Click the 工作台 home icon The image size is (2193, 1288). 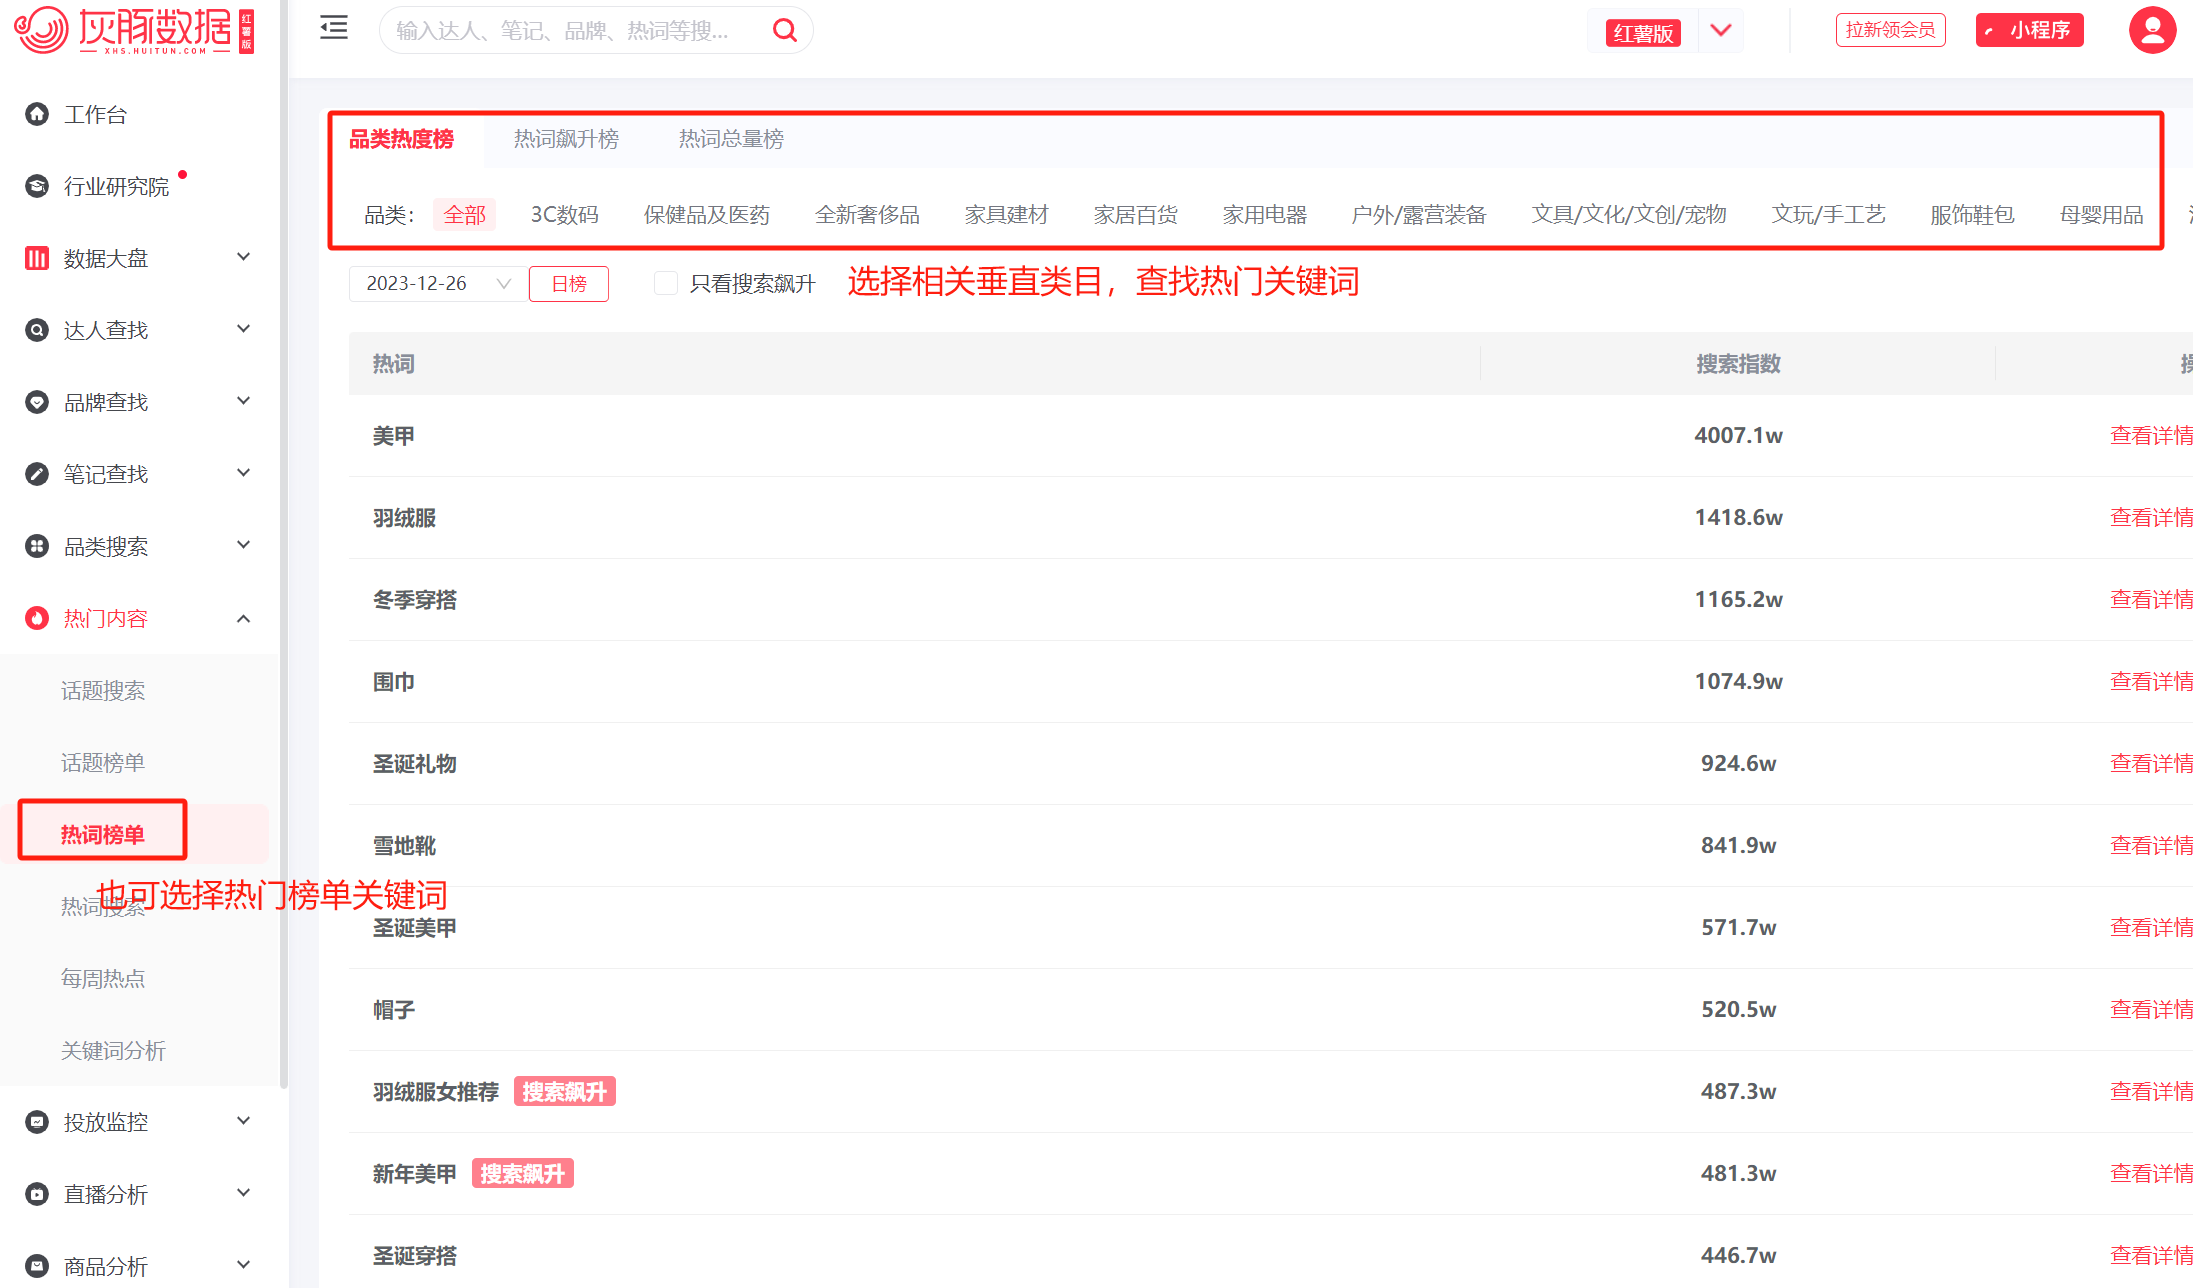pos(37,114)
